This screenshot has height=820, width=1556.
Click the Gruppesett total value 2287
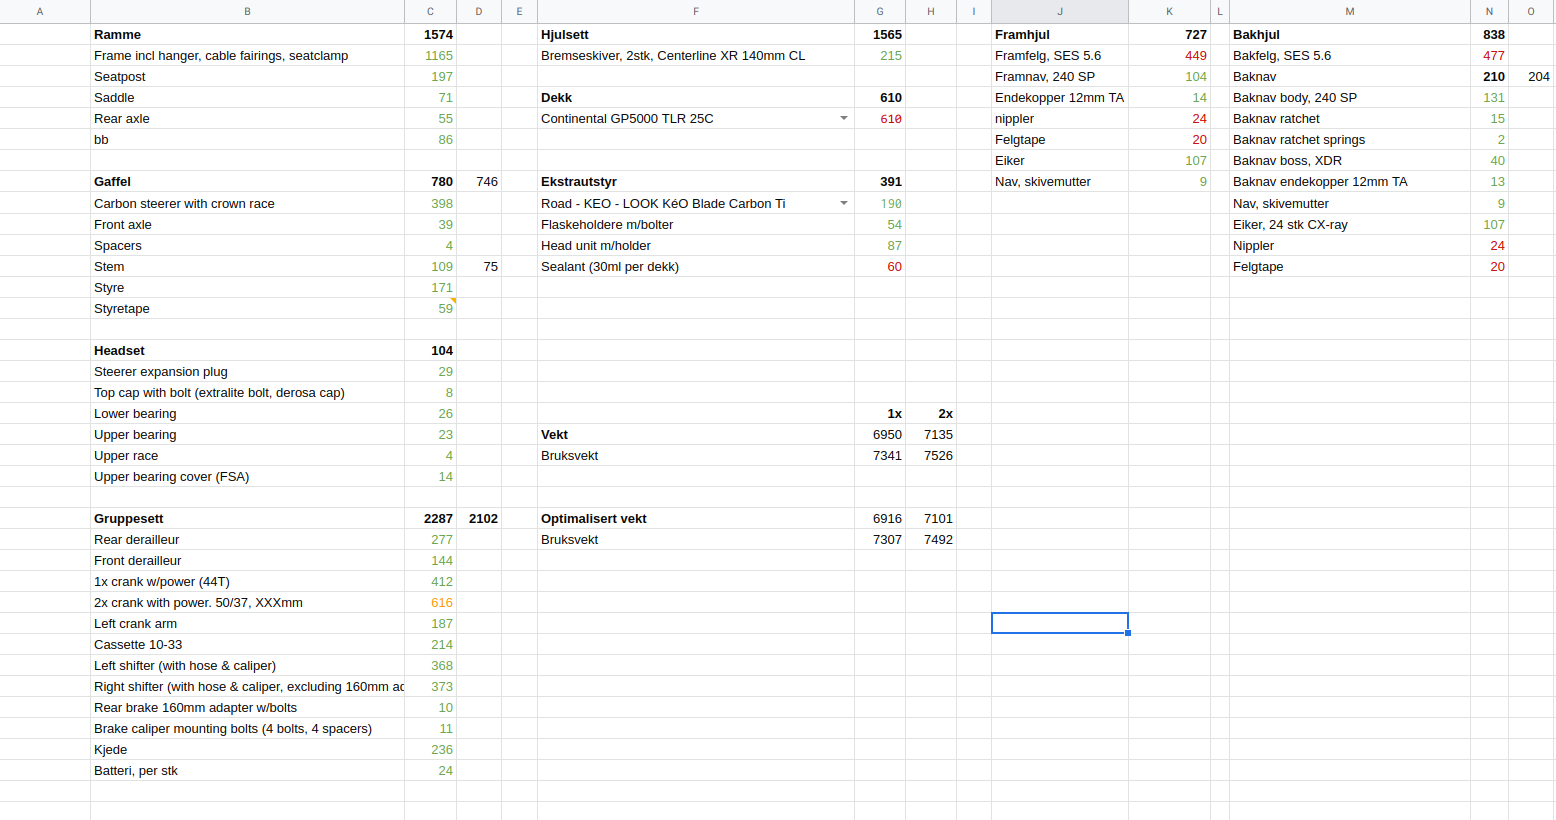pyautogui.click(x=431, y=518)
